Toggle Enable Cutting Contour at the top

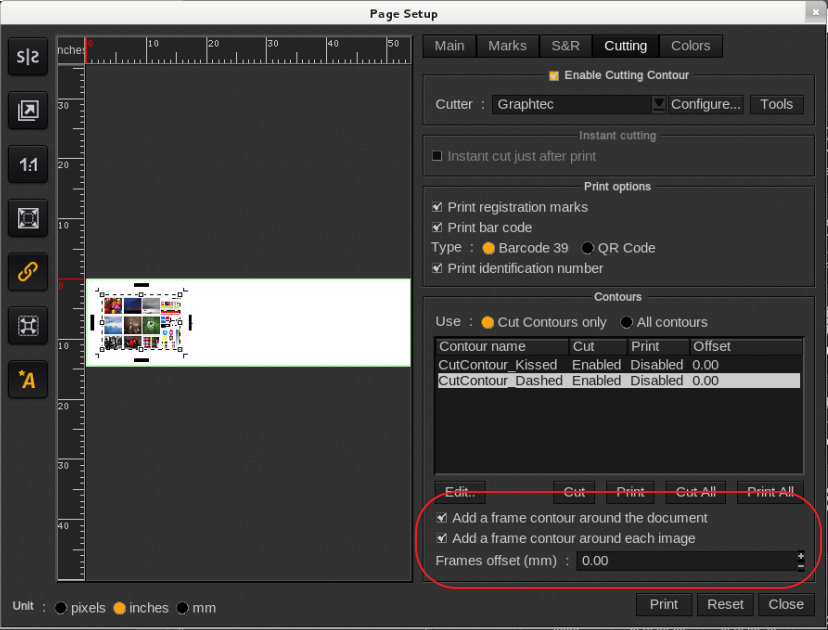pos(553,75)
